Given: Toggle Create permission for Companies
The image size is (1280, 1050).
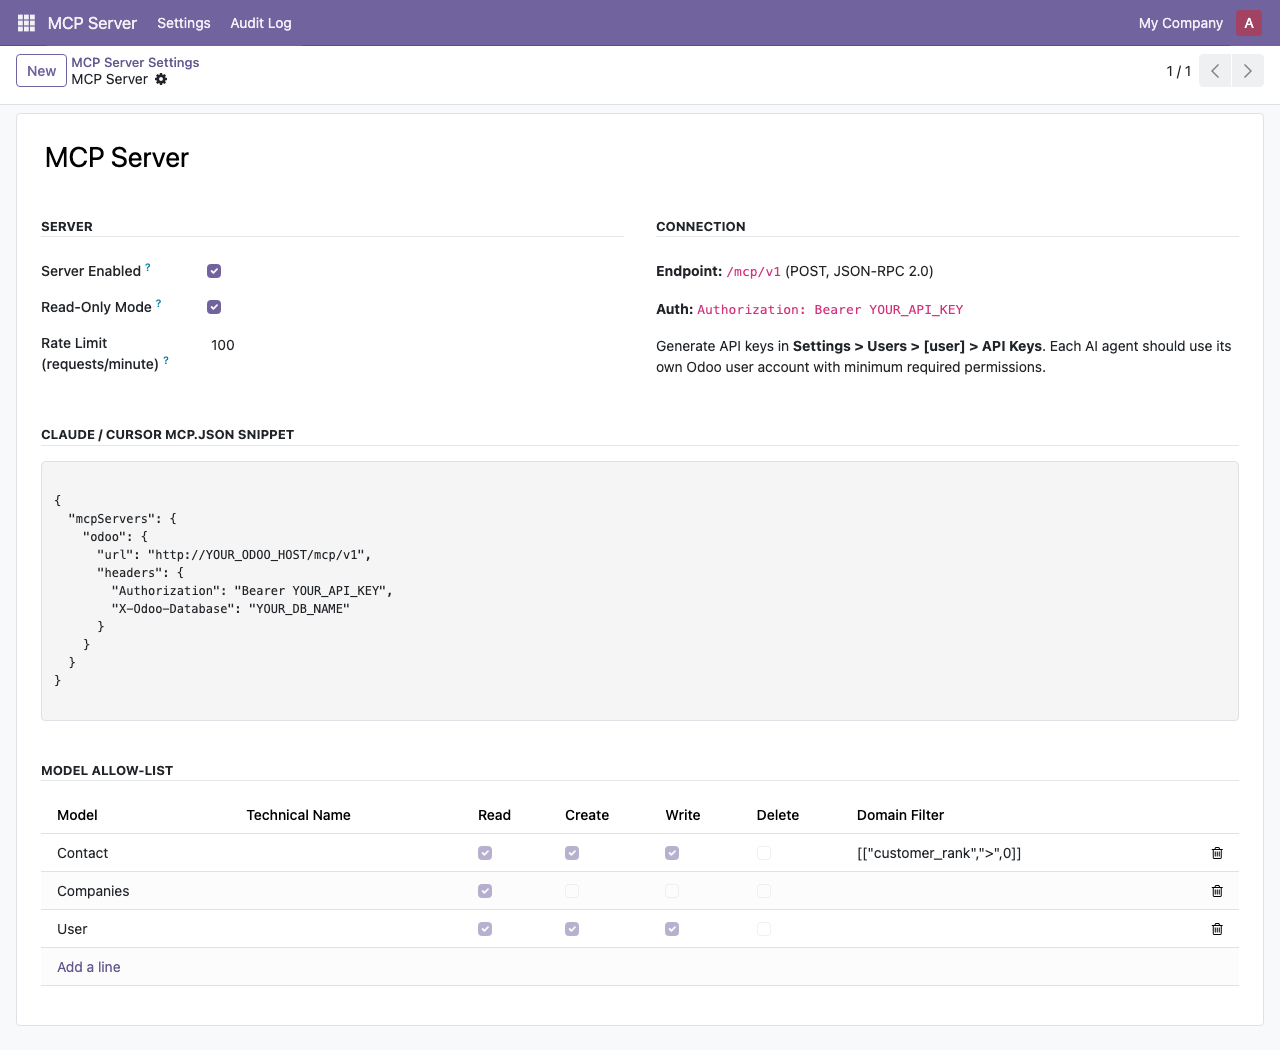Looking at the screenshot, I should [x=572, y=891].
